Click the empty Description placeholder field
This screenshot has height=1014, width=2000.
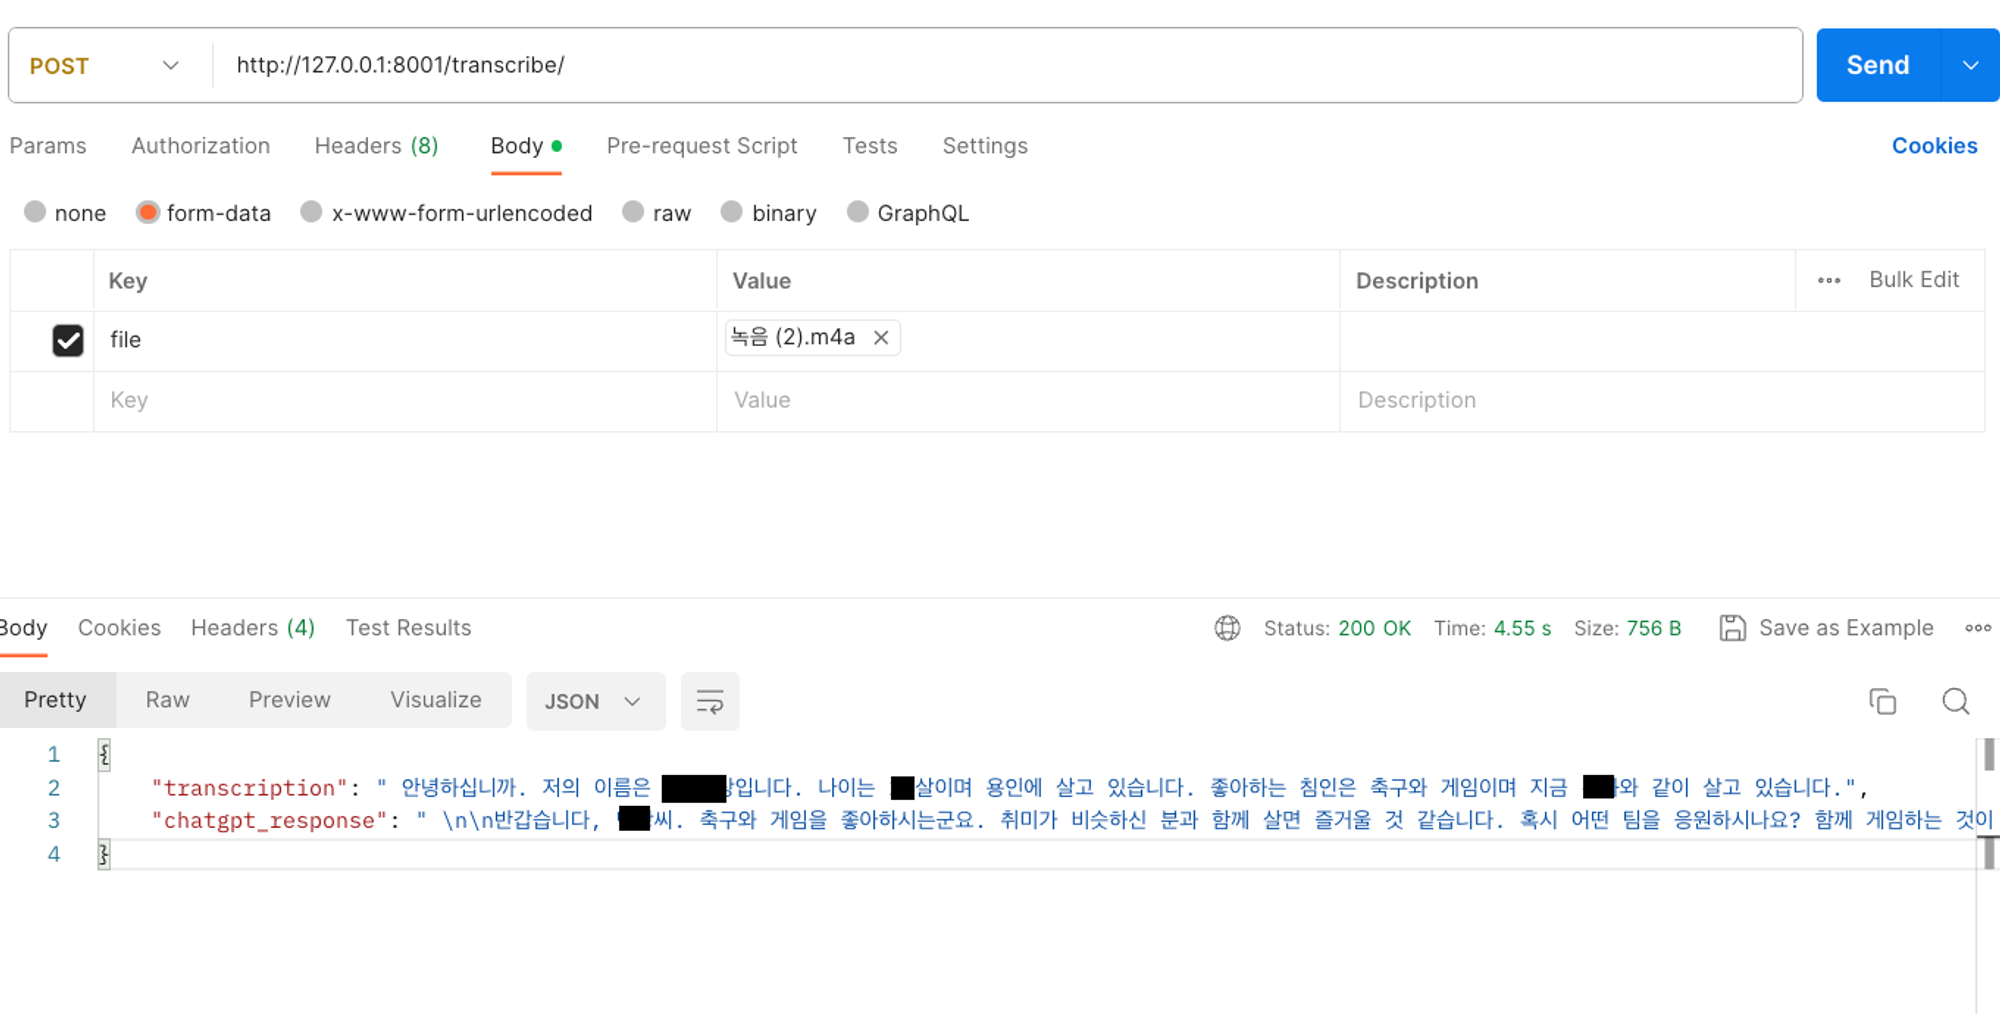1662,401
